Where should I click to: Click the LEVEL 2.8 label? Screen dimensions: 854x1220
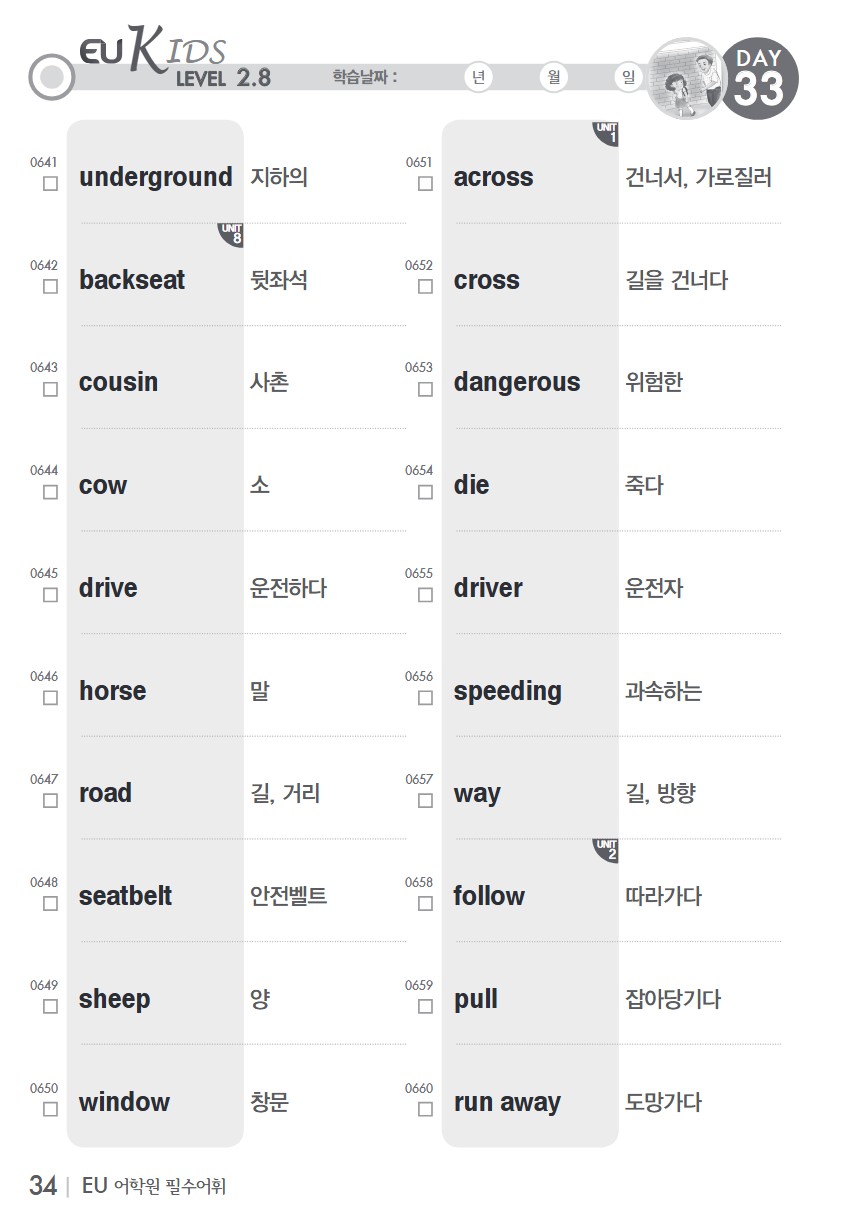click(223, 78)
